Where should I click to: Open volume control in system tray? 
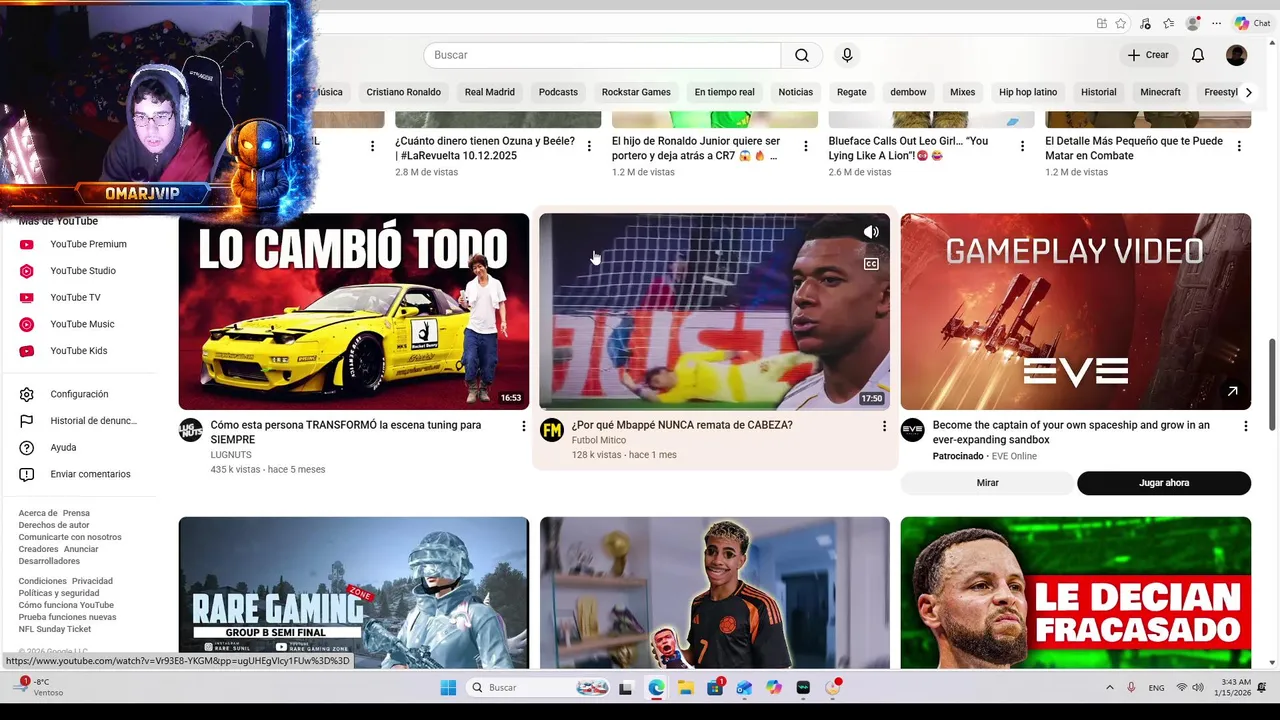(1198, 688)
